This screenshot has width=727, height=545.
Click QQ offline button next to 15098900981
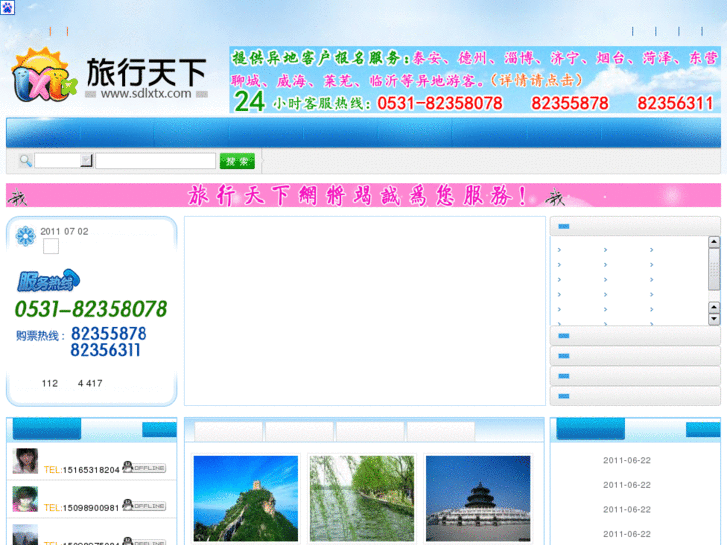click(x=144, y=505)
